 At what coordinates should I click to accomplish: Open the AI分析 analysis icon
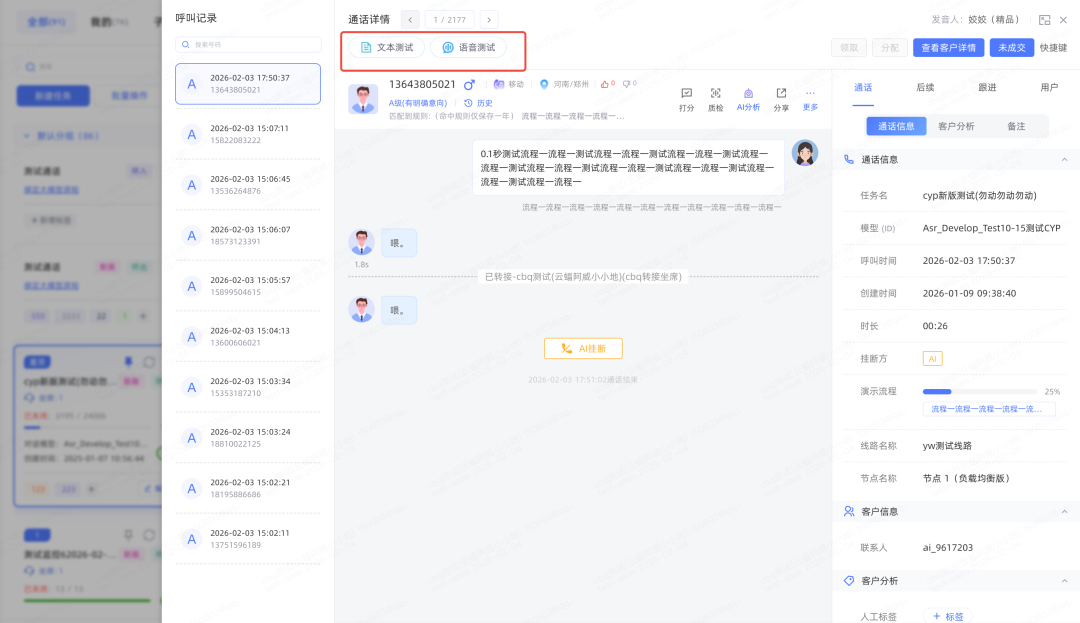748,93
